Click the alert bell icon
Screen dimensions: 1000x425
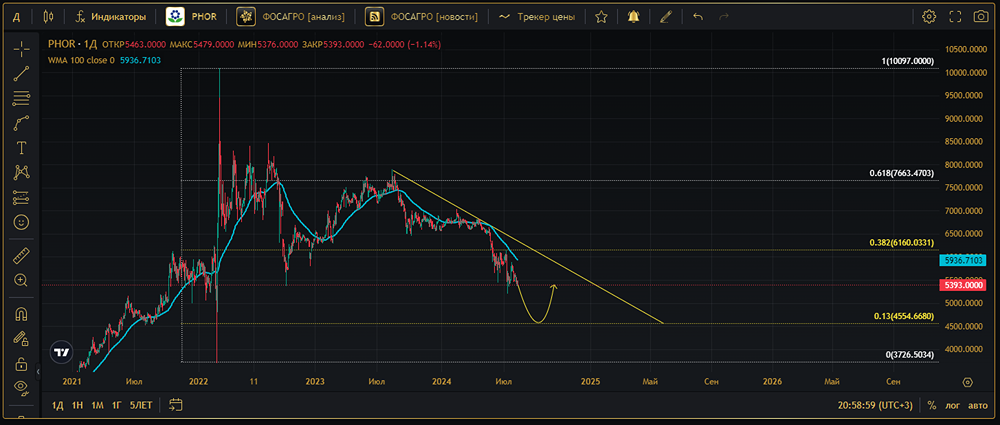633,17
